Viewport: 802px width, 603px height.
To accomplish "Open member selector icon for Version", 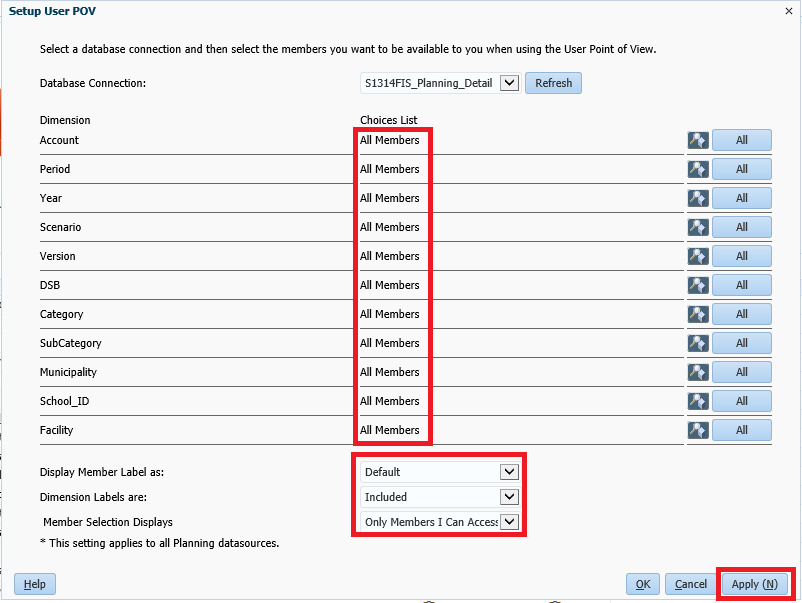I will pyautogui.click(x=698, y=257).
